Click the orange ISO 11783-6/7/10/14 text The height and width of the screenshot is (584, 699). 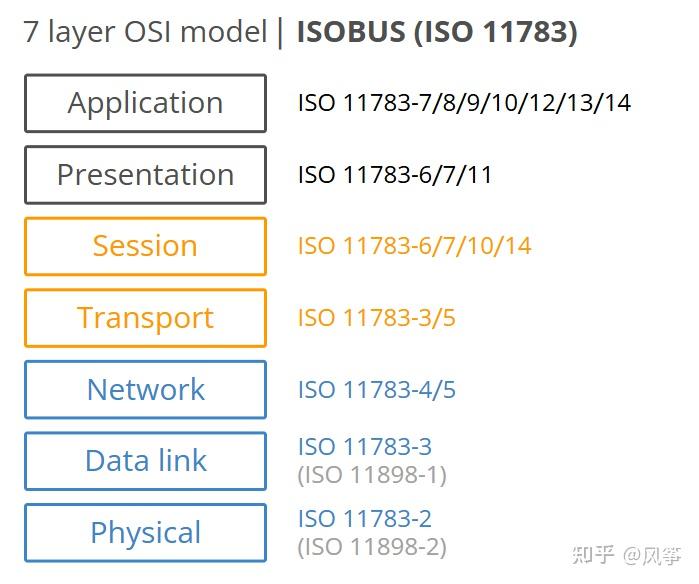click(415, 246)
